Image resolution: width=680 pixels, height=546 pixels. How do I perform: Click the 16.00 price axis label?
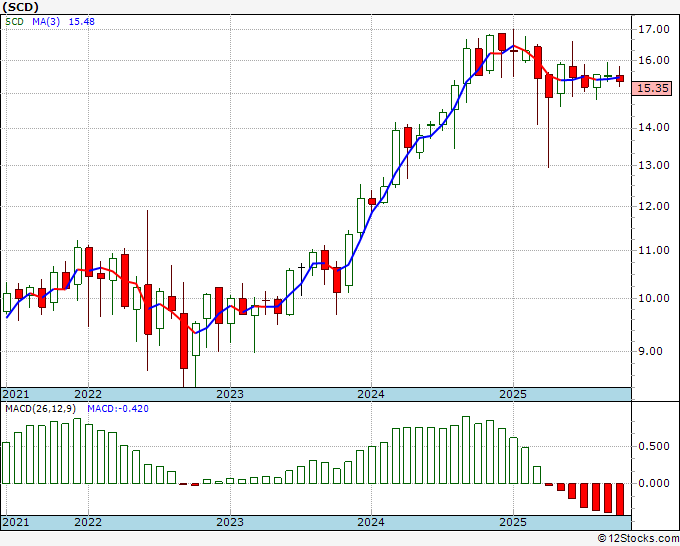[x=654, y=60]
